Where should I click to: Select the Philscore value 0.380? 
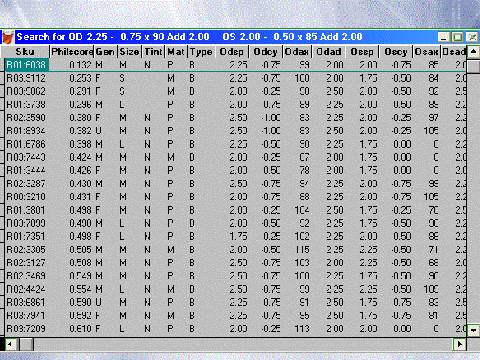pos(80,118)
